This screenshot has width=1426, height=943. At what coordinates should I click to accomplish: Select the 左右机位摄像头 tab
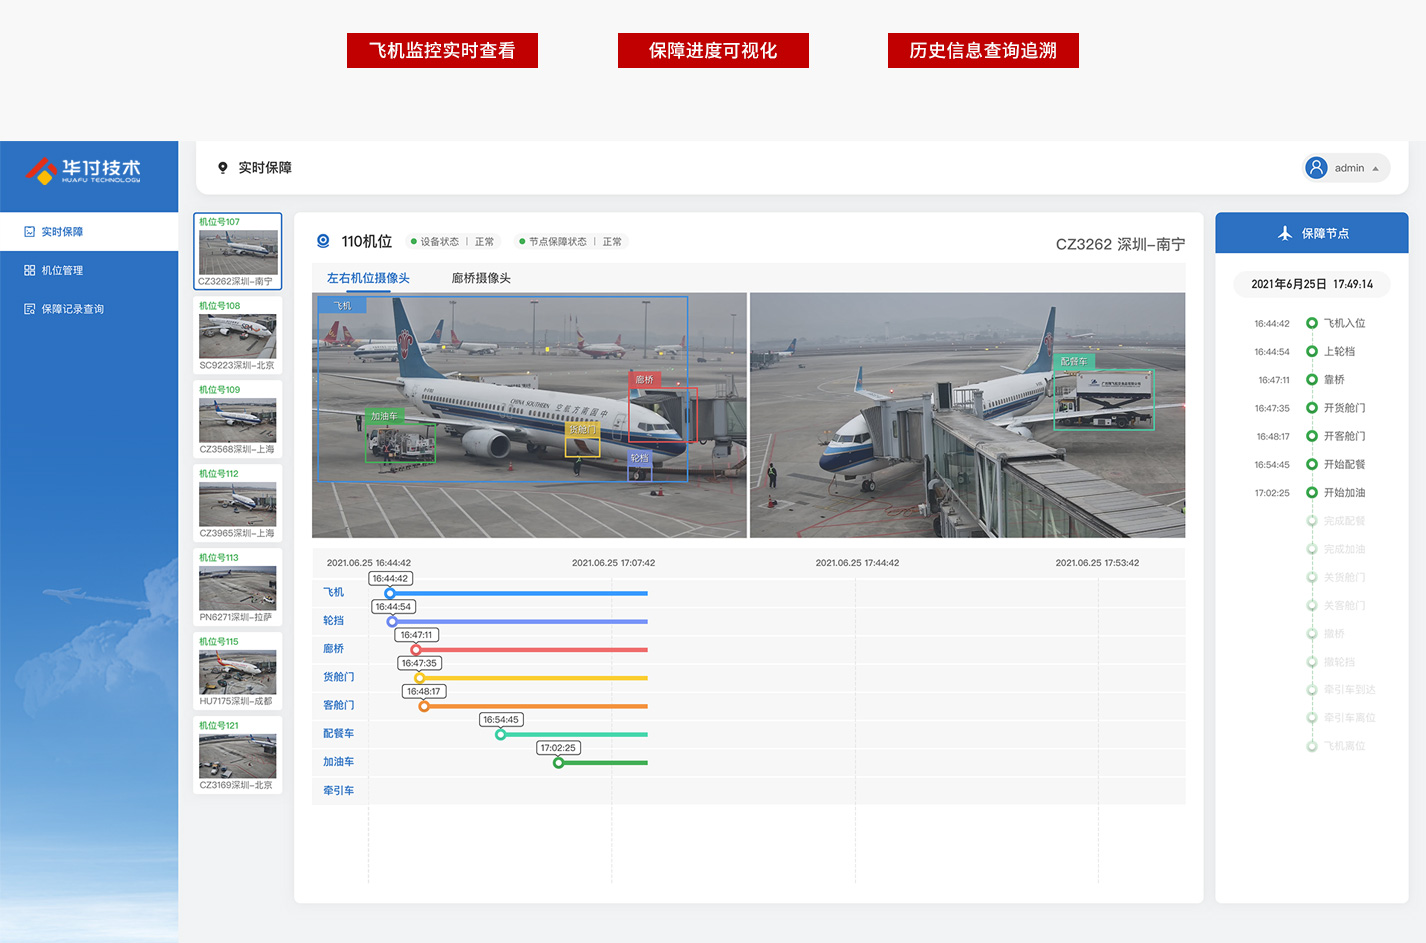(x=368, y=279)
